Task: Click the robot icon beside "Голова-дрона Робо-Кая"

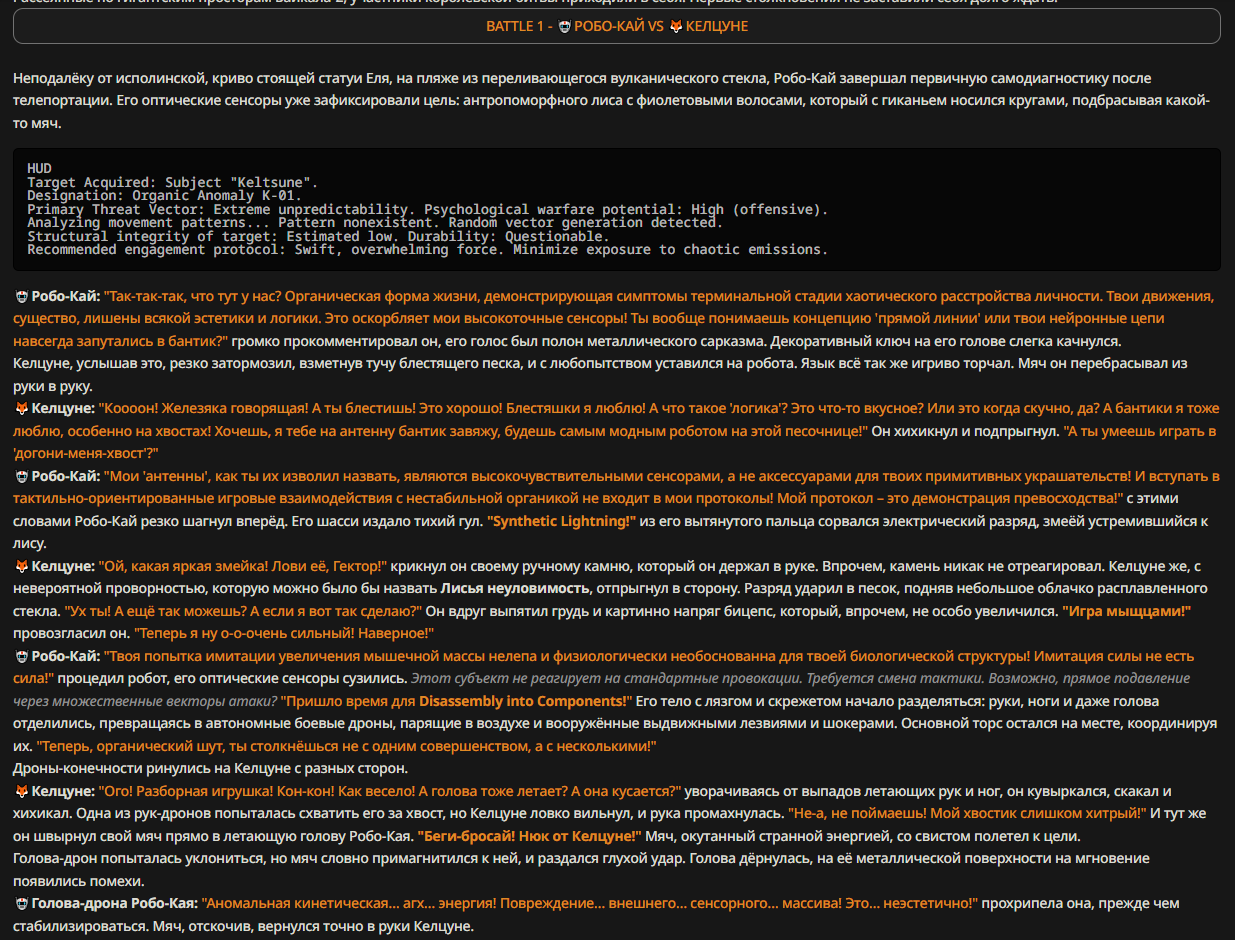Action: click(21, 903)
